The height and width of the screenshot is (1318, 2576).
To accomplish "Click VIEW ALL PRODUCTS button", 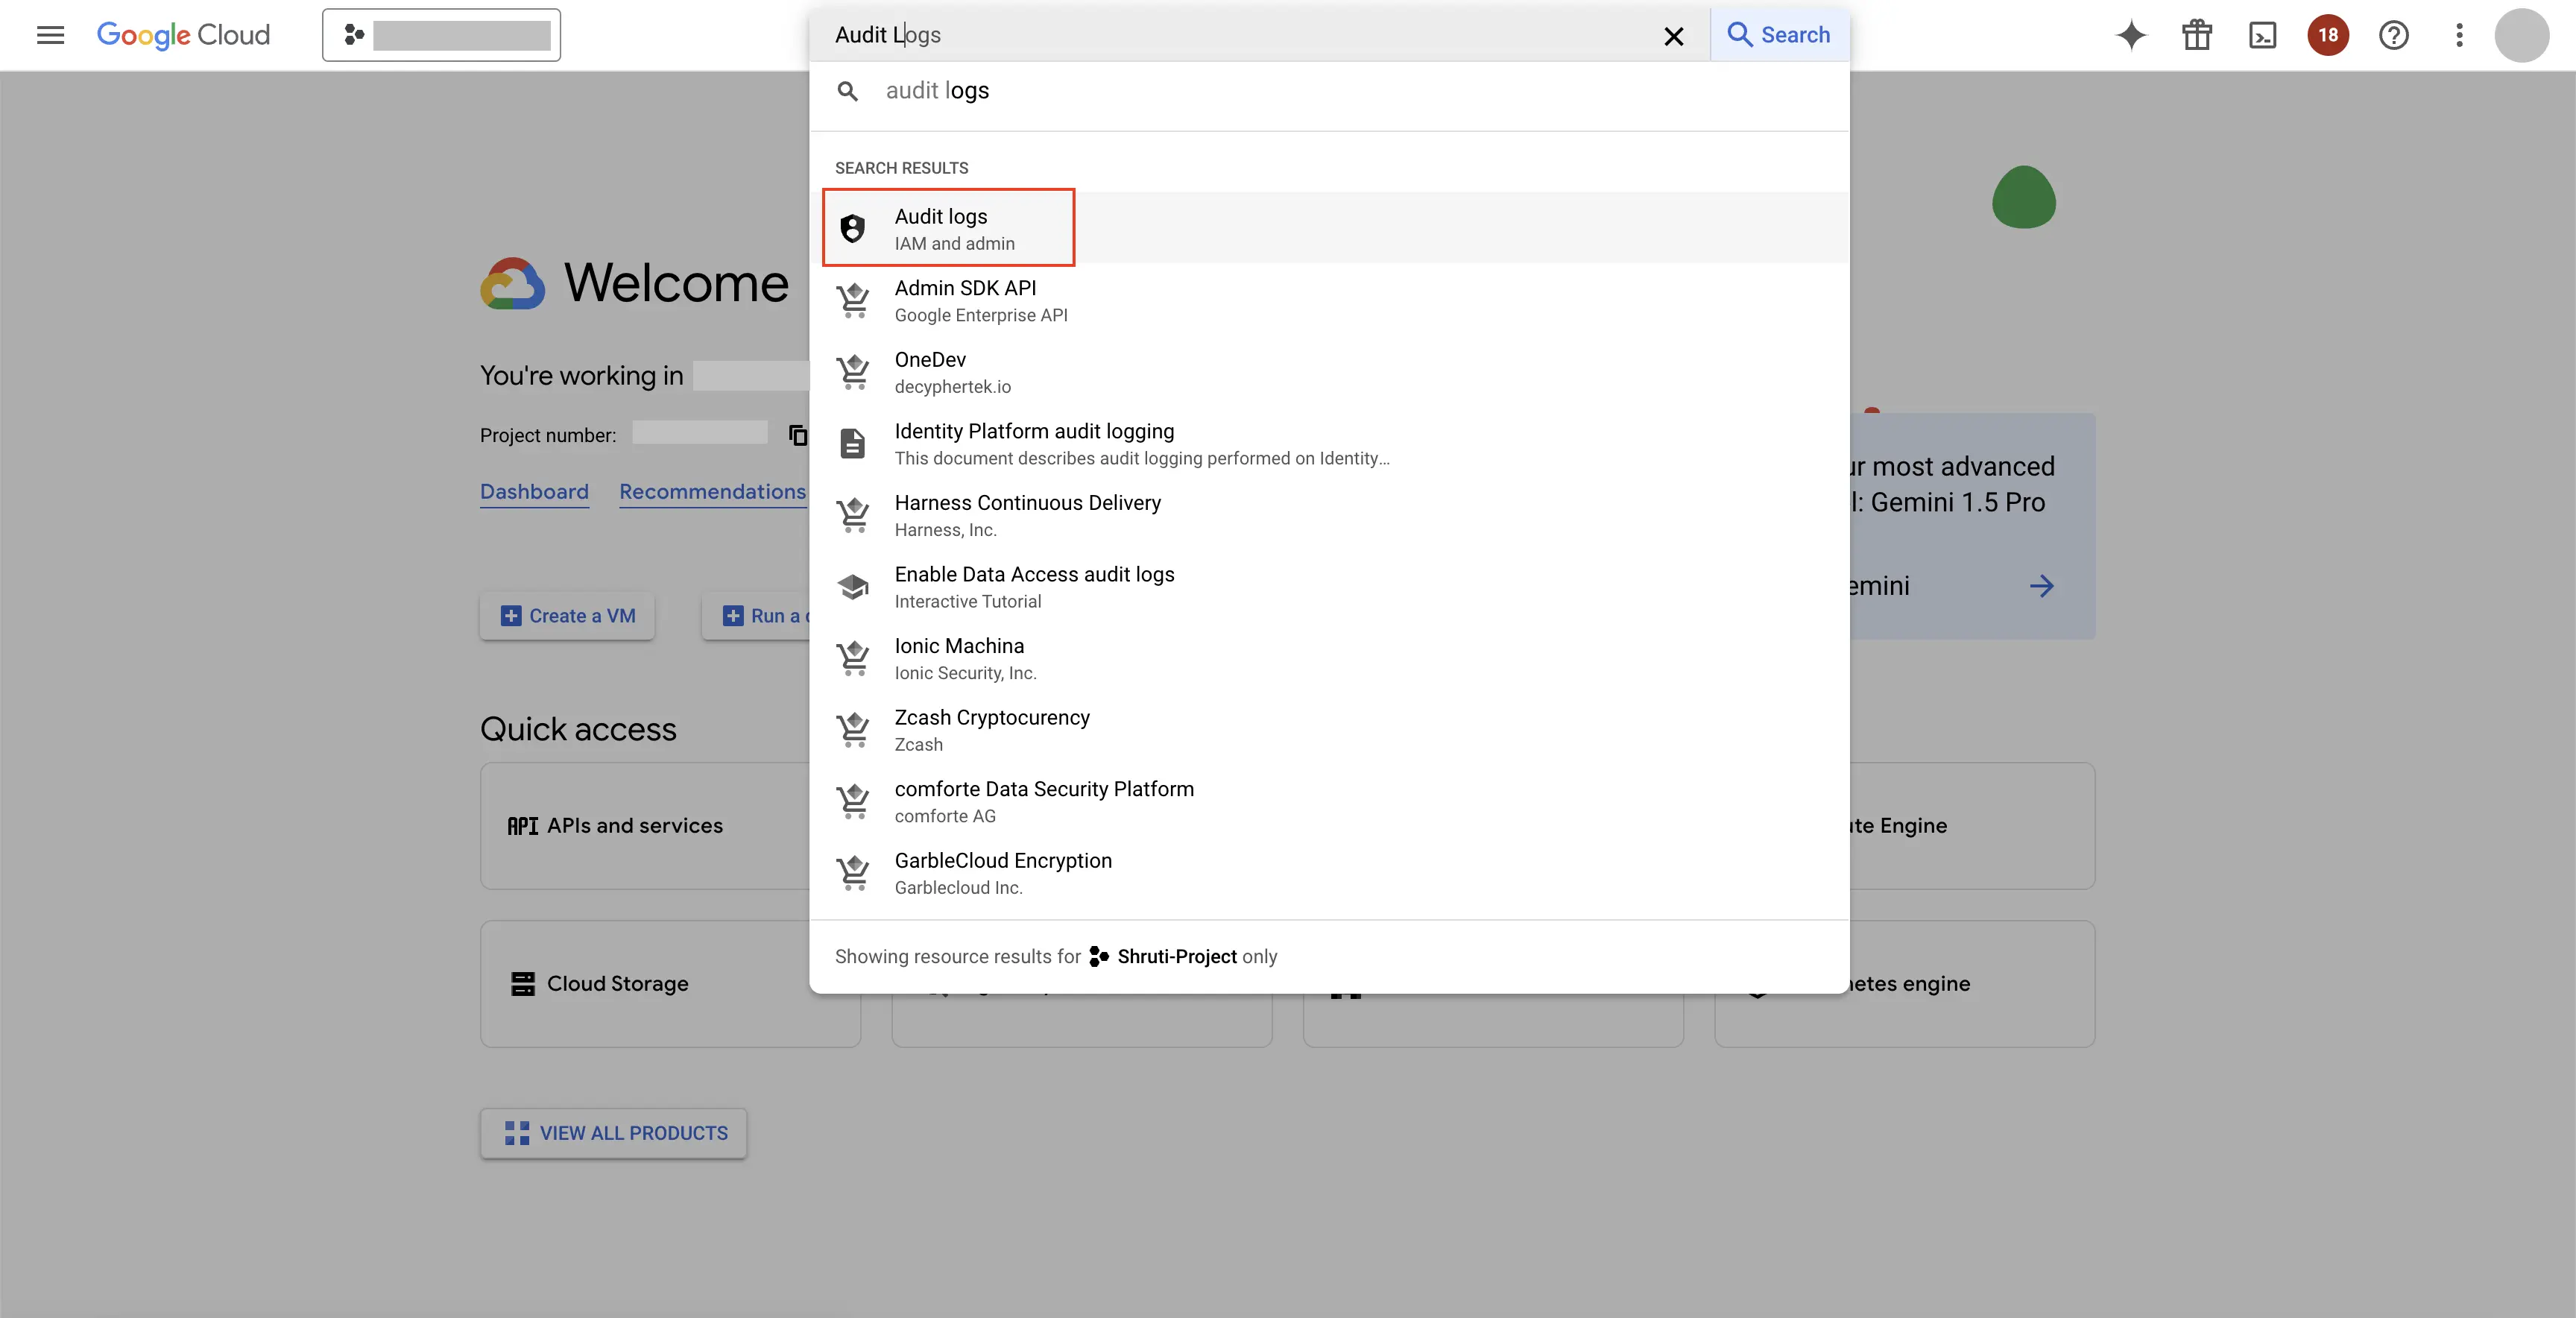I will 614,1133.
